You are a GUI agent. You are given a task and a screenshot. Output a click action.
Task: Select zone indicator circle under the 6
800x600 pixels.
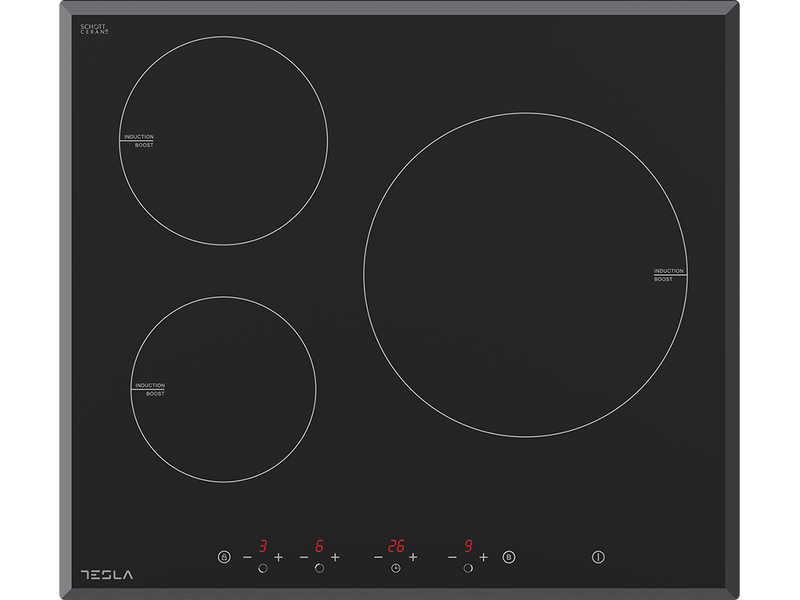[x=319, y=569]
